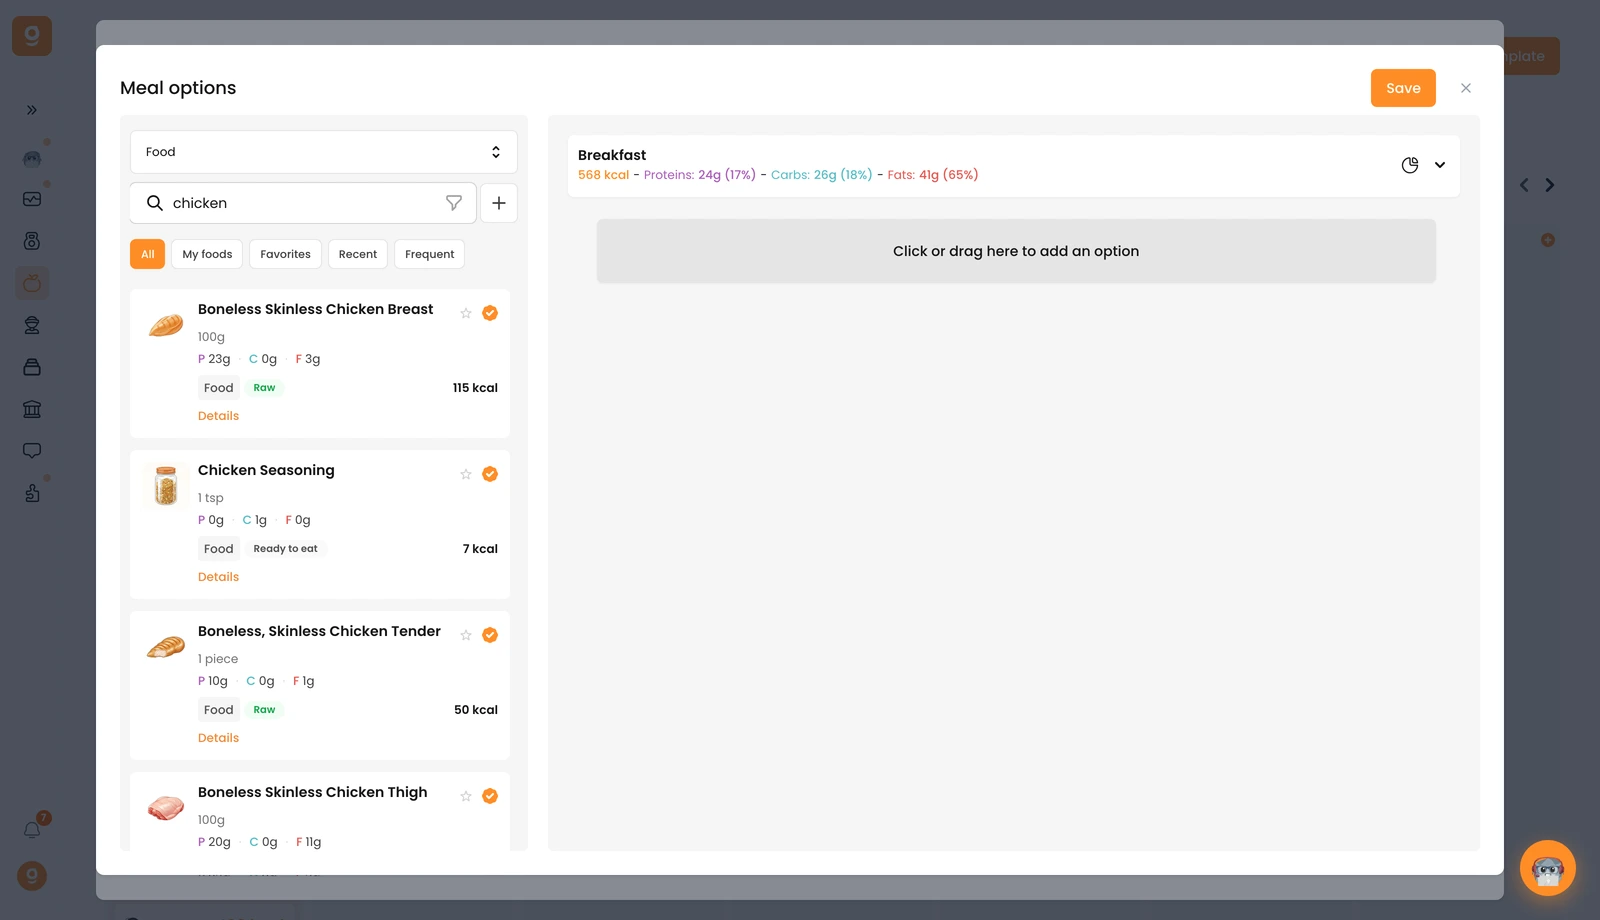
Task: Click the chicken thigh thumbnail image
Action: (x=166, y=807)
